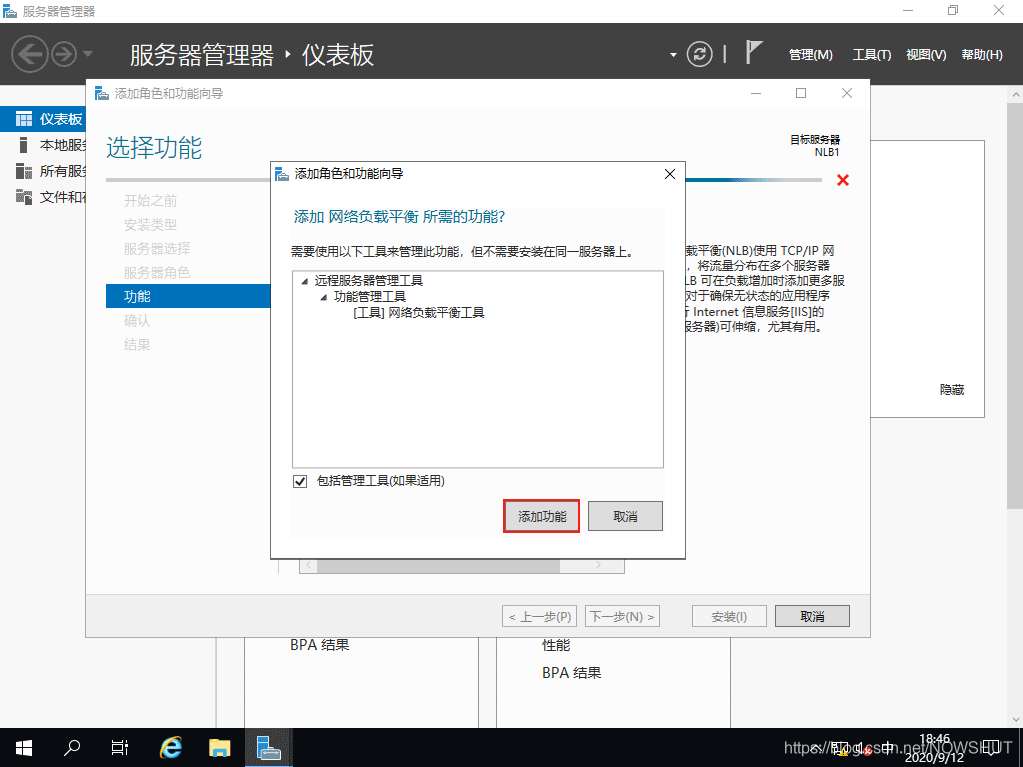Image resolution: width=1023 pixels, height=767 pixels.
Task: Go to 确认 wizard step
Action: point(137,321)
